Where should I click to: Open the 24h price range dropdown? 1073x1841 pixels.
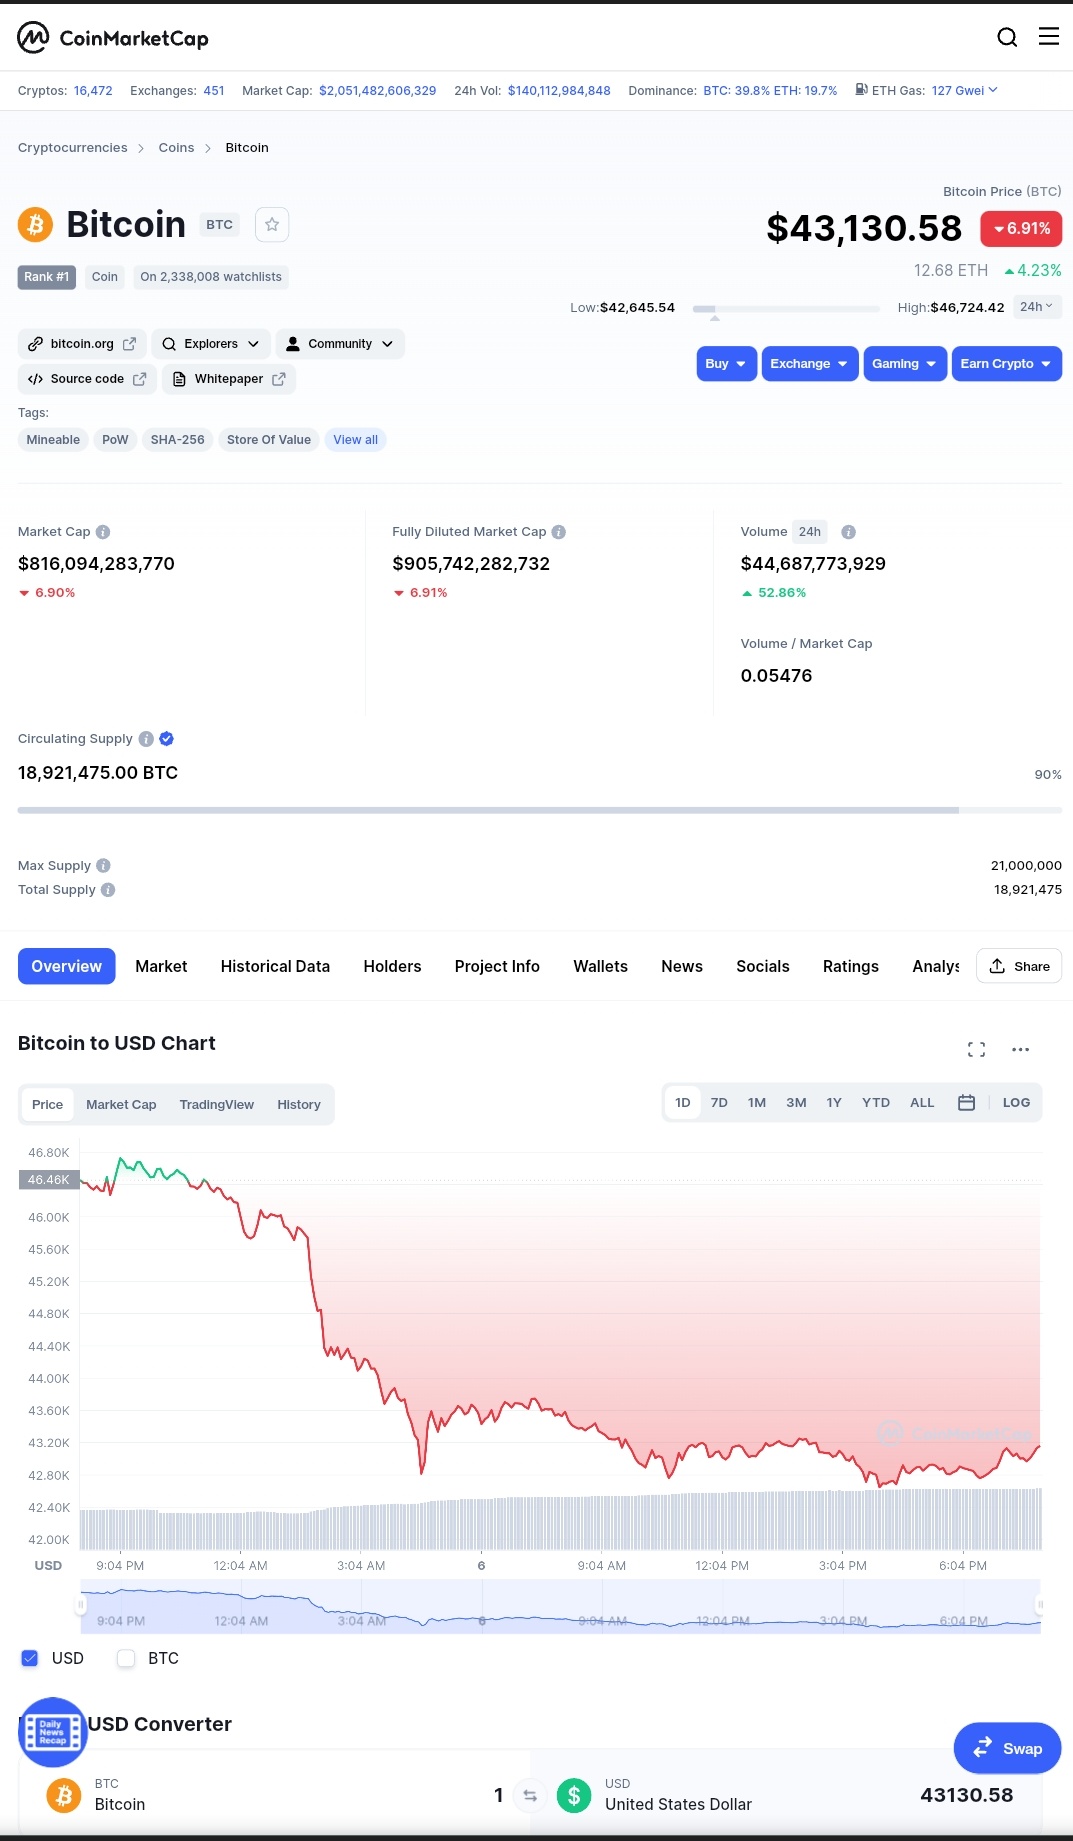click(1036, 307)
